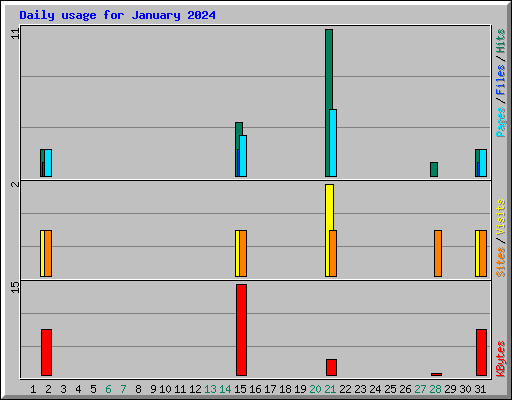Click the 'KBytes' legend label

tap(501, 359)
